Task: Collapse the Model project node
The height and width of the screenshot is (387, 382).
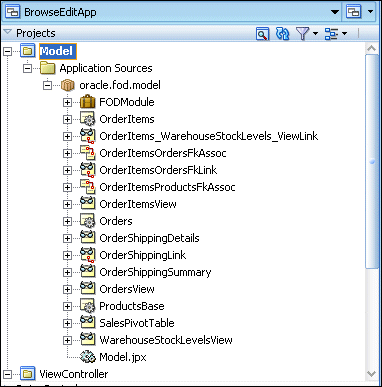Action: [7, 51]
